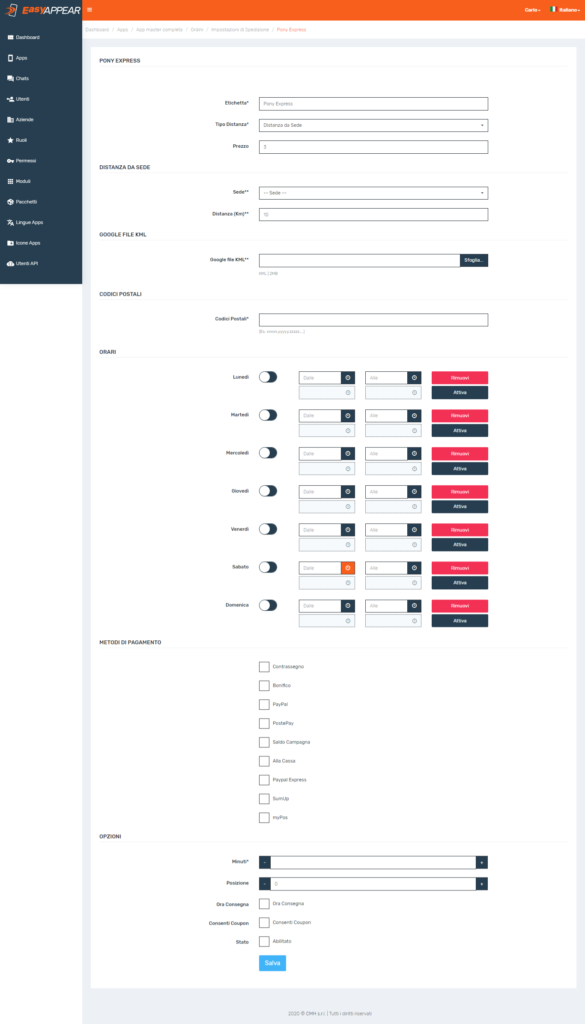Click the Ruoli star icon
Image resolution: width=585 pixels, height=1024 pixels.
click(10, 140)
